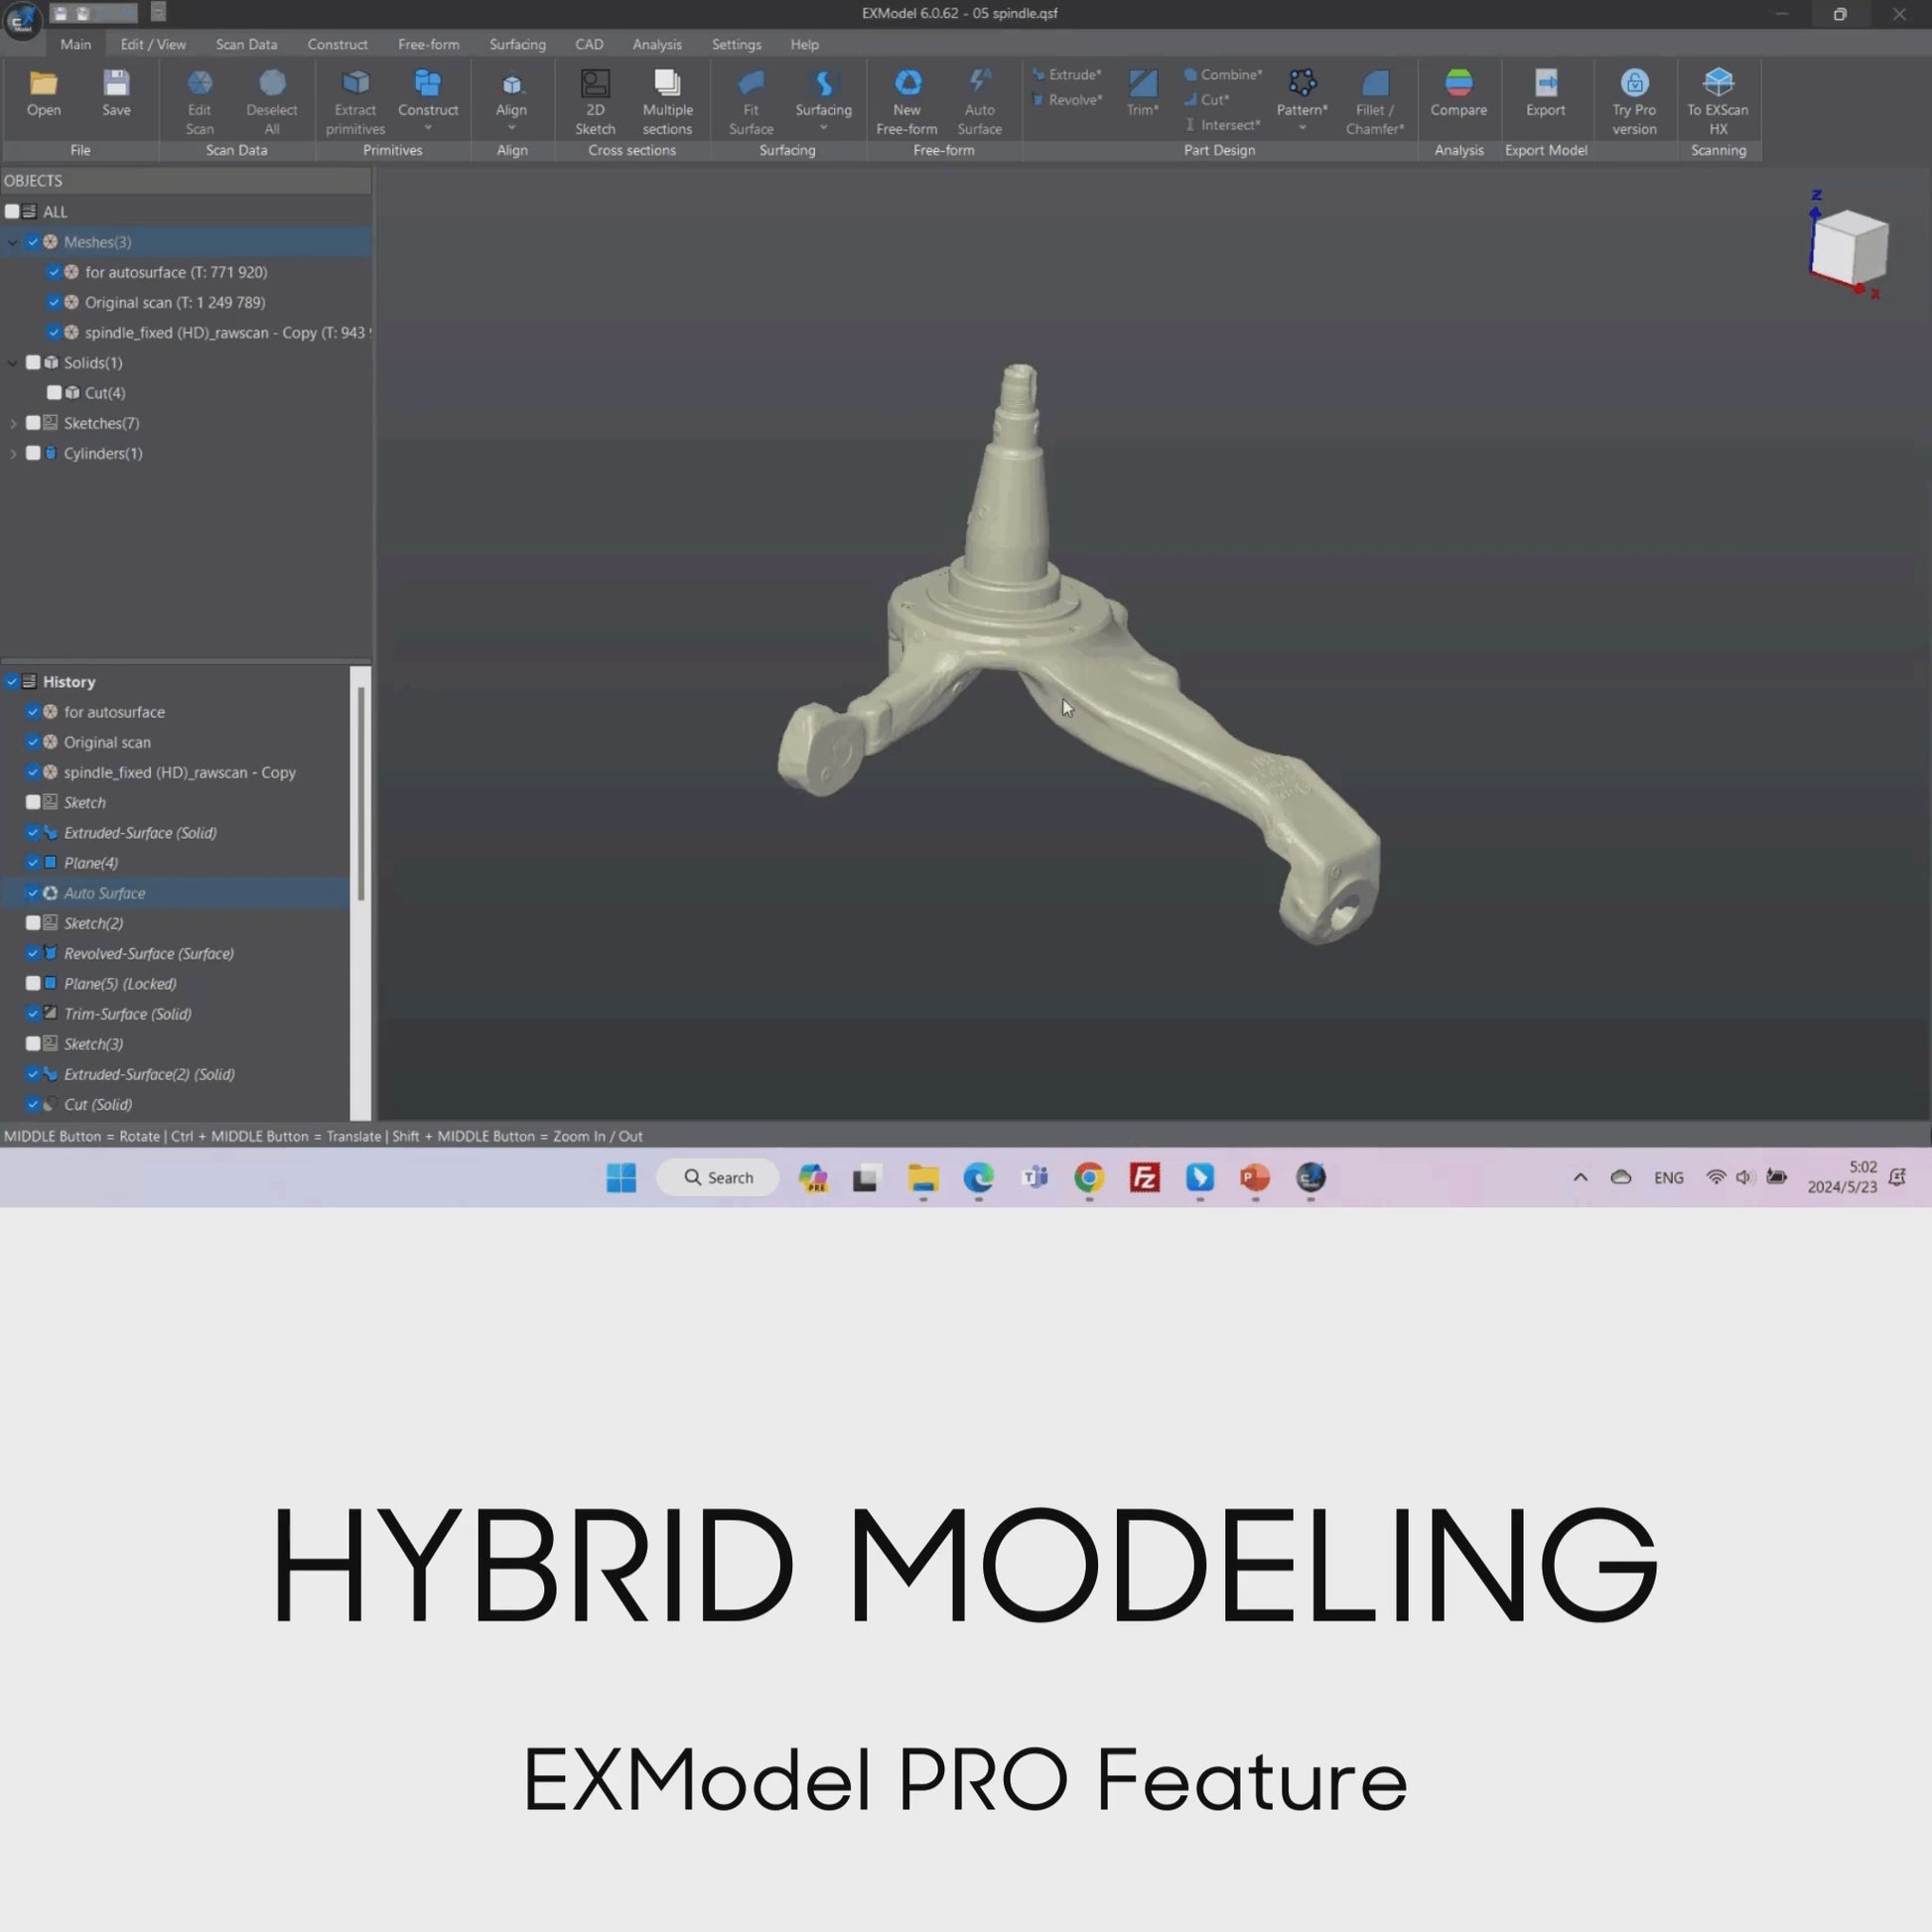
Task: Click the 2D Sketch tool icon
Action: (595, 84)
